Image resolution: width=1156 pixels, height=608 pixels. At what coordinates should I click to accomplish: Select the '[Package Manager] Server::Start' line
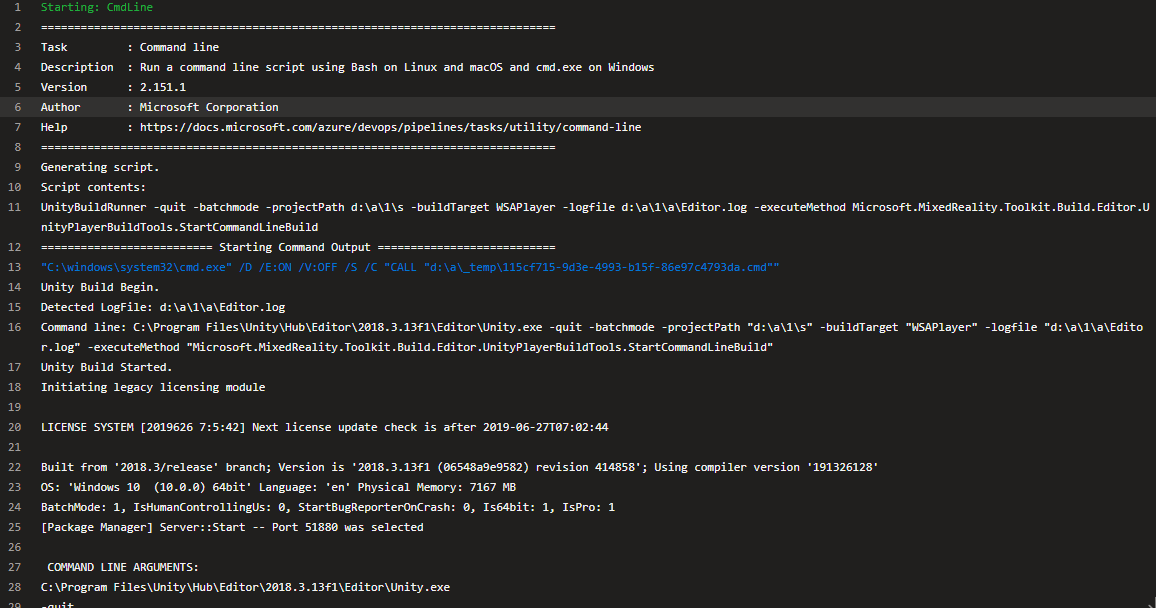coord(231,527)
